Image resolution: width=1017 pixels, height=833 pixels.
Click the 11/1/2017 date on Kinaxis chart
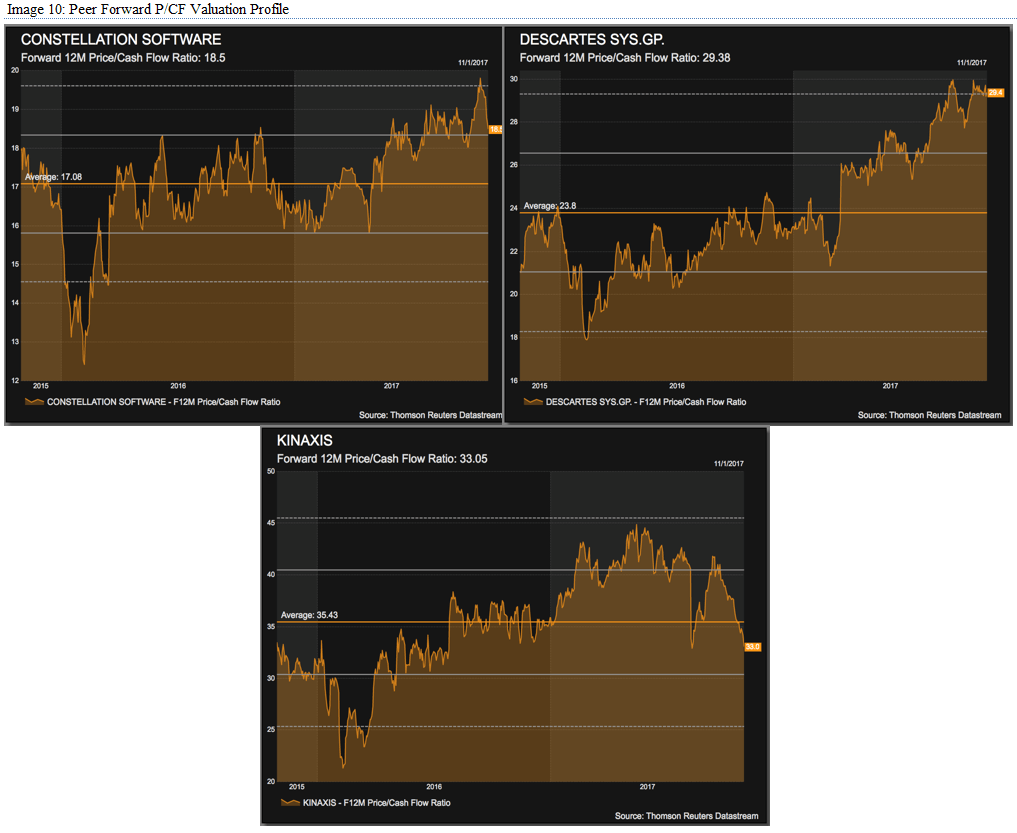coord(729,464)
